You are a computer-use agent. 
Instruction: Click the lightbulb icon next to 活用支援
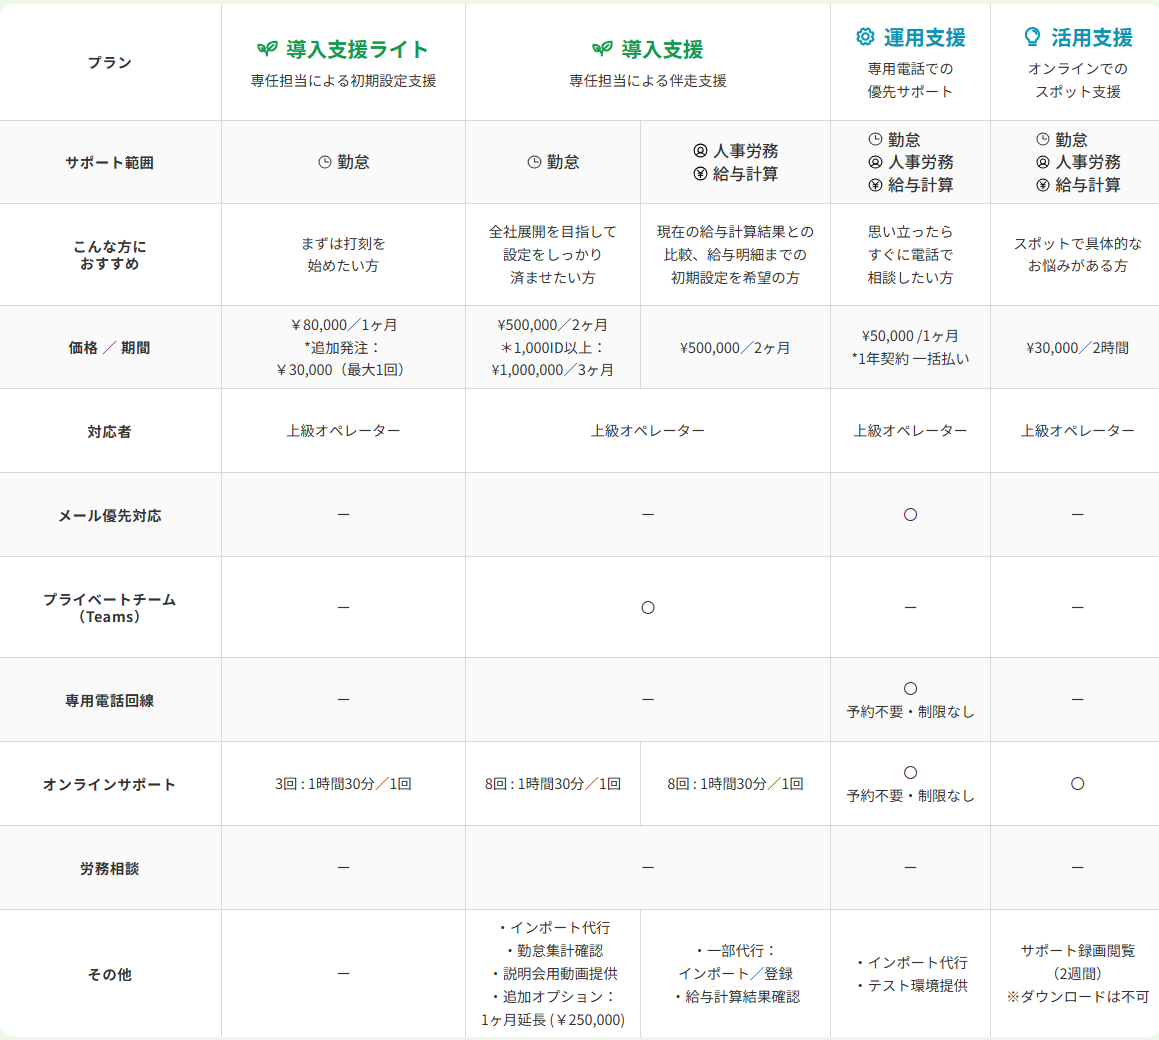[1032, 37]
